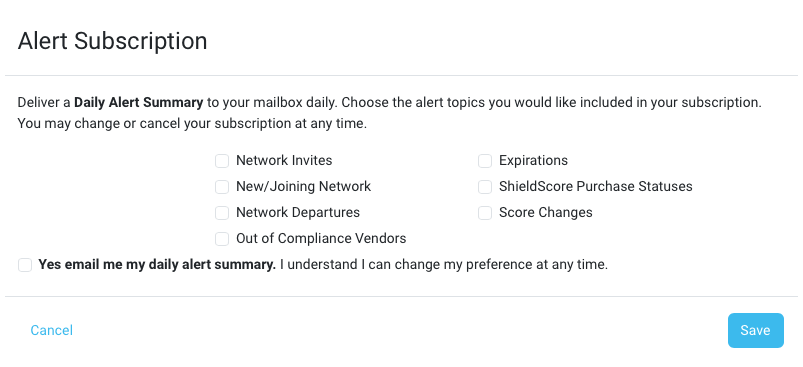Image resolution: width=803 pixels, height=367 pixels.
Task: Click the New/Joining Network label
Action: click(x=304, y=186)
